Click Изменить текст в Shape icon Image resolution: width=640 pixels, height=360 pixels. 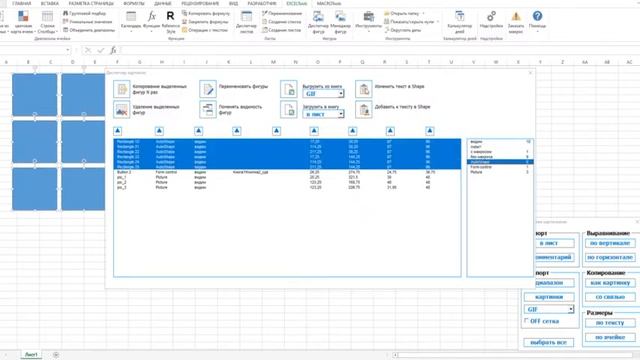click(x=364, y=89)
